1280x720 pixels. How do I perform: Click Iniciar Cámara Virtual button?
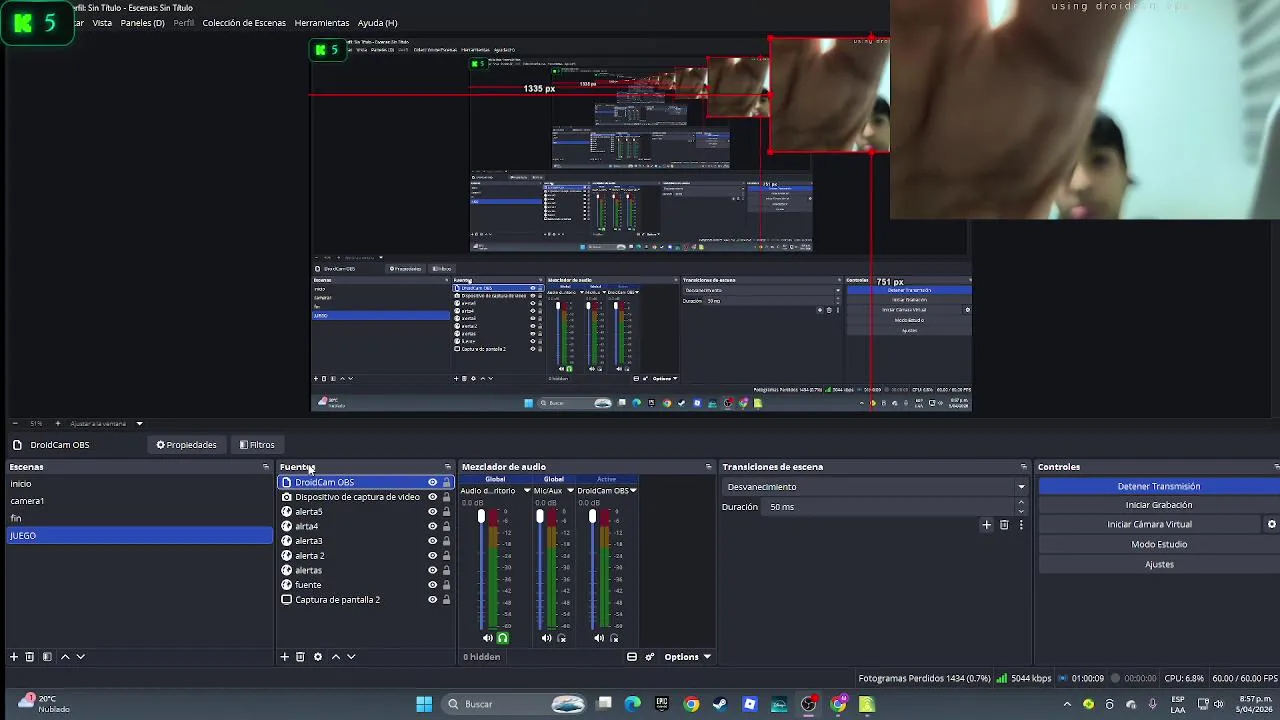coord(1149,524)
